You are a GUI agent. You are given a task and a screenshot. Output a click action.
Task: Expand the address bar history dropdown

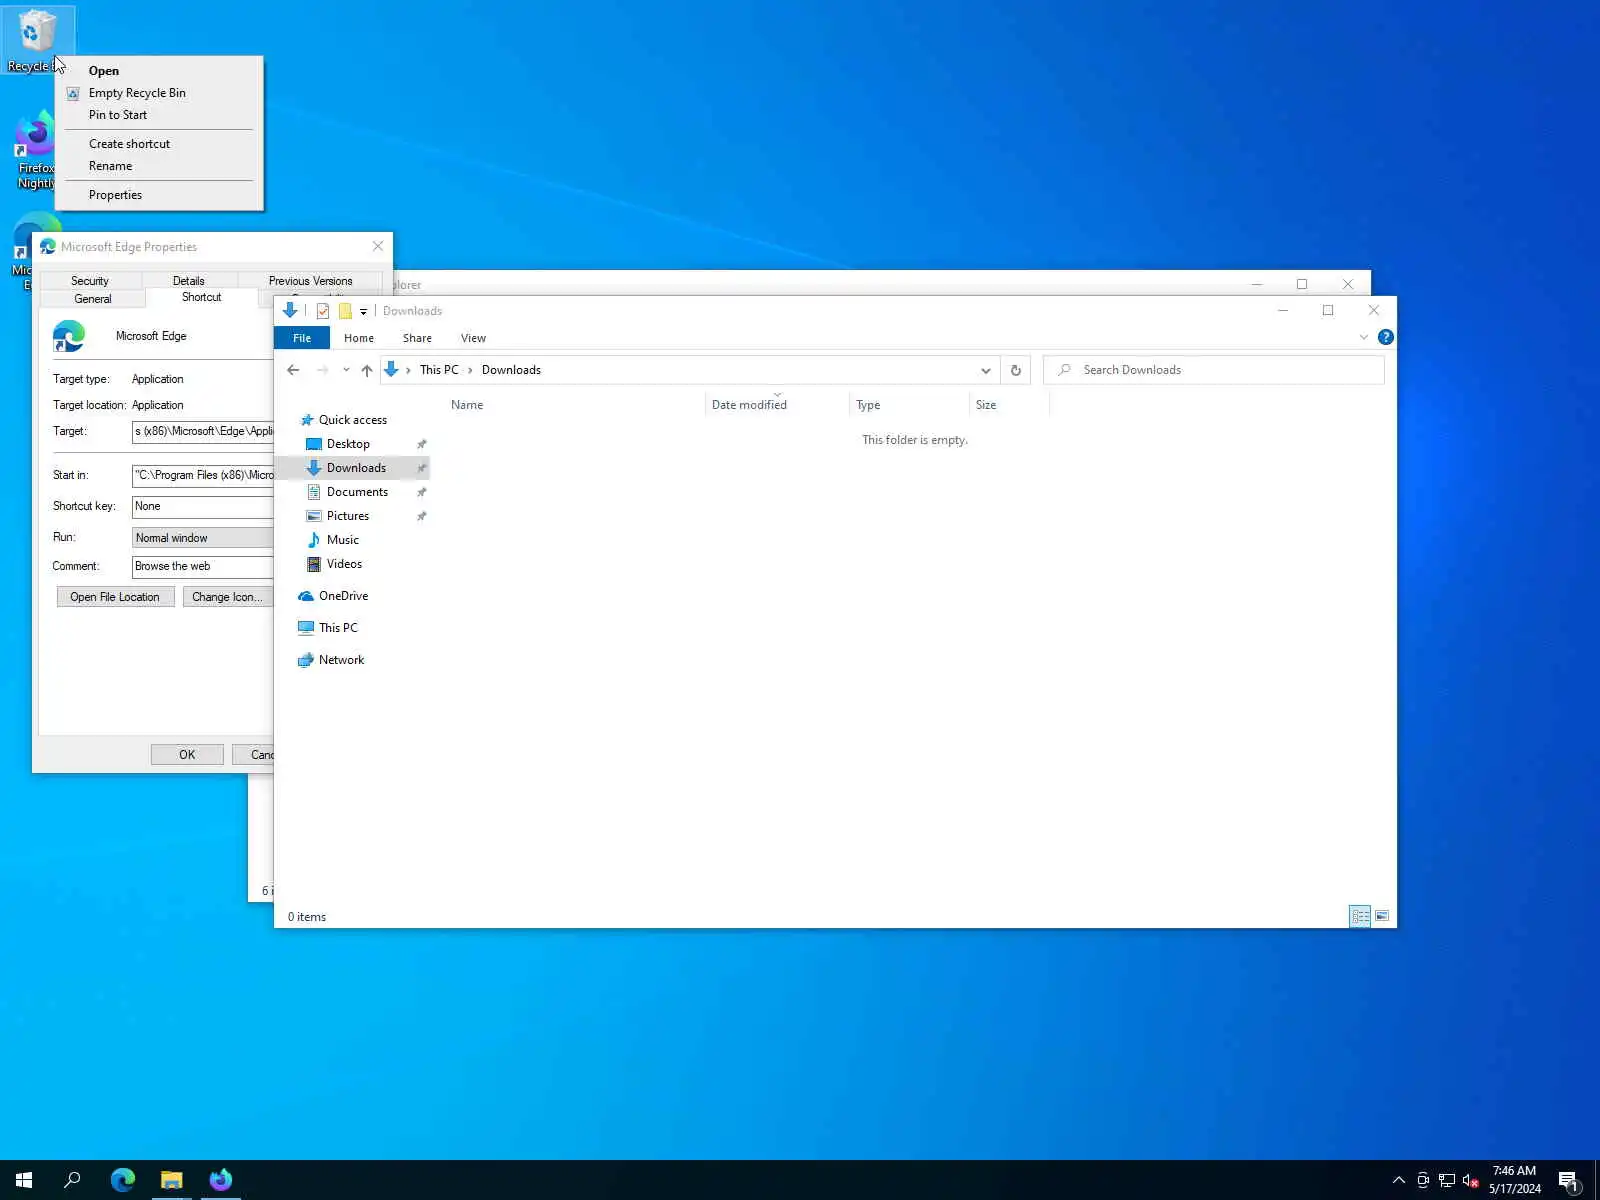(x=986, y=370)
